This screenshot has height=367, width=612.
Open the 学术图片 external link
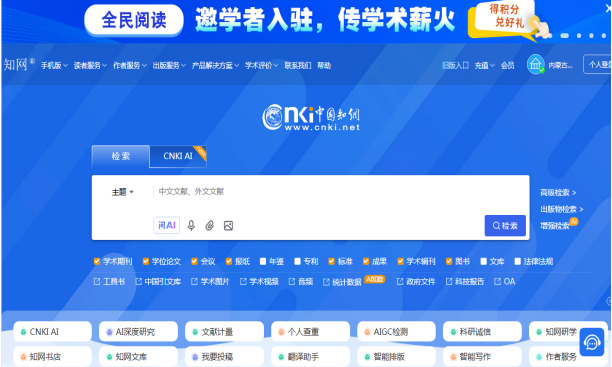(210, 281)
